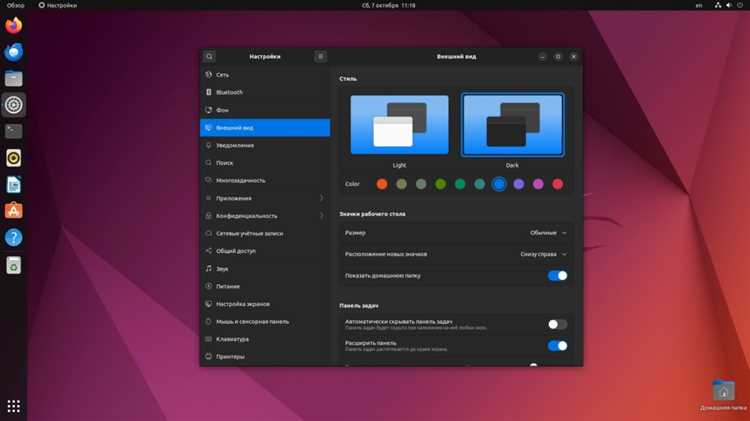Open Настройка экранов settings section
Screen dimensions: 750x421
coord(265,304)
